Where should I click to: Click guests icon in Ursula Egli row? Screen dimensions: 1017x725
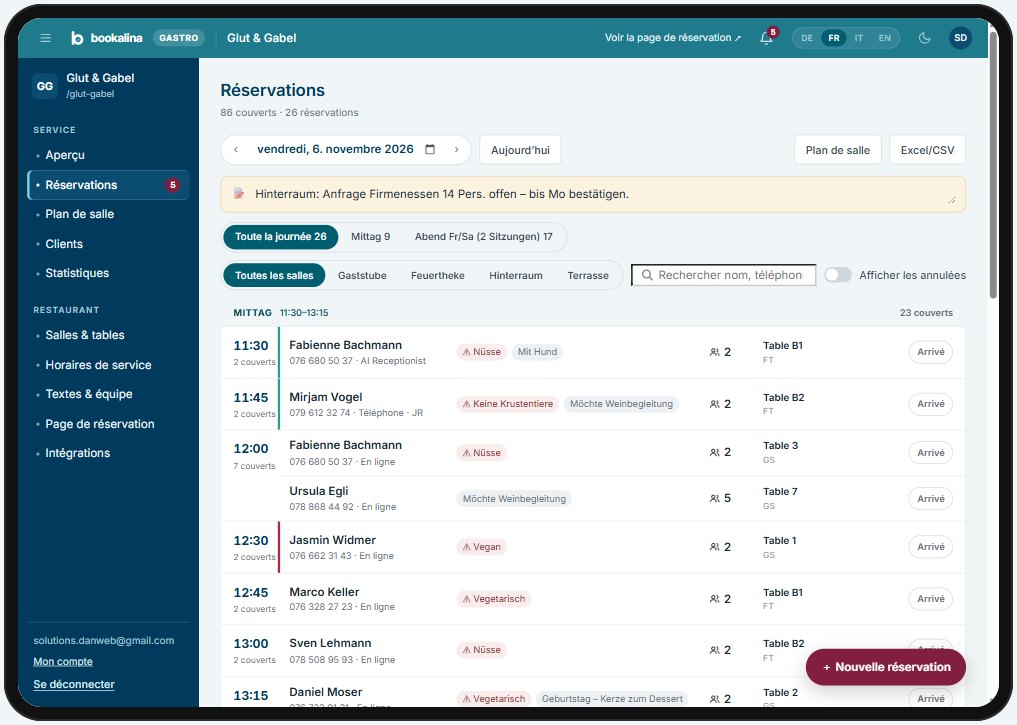[x=714, y=498]
